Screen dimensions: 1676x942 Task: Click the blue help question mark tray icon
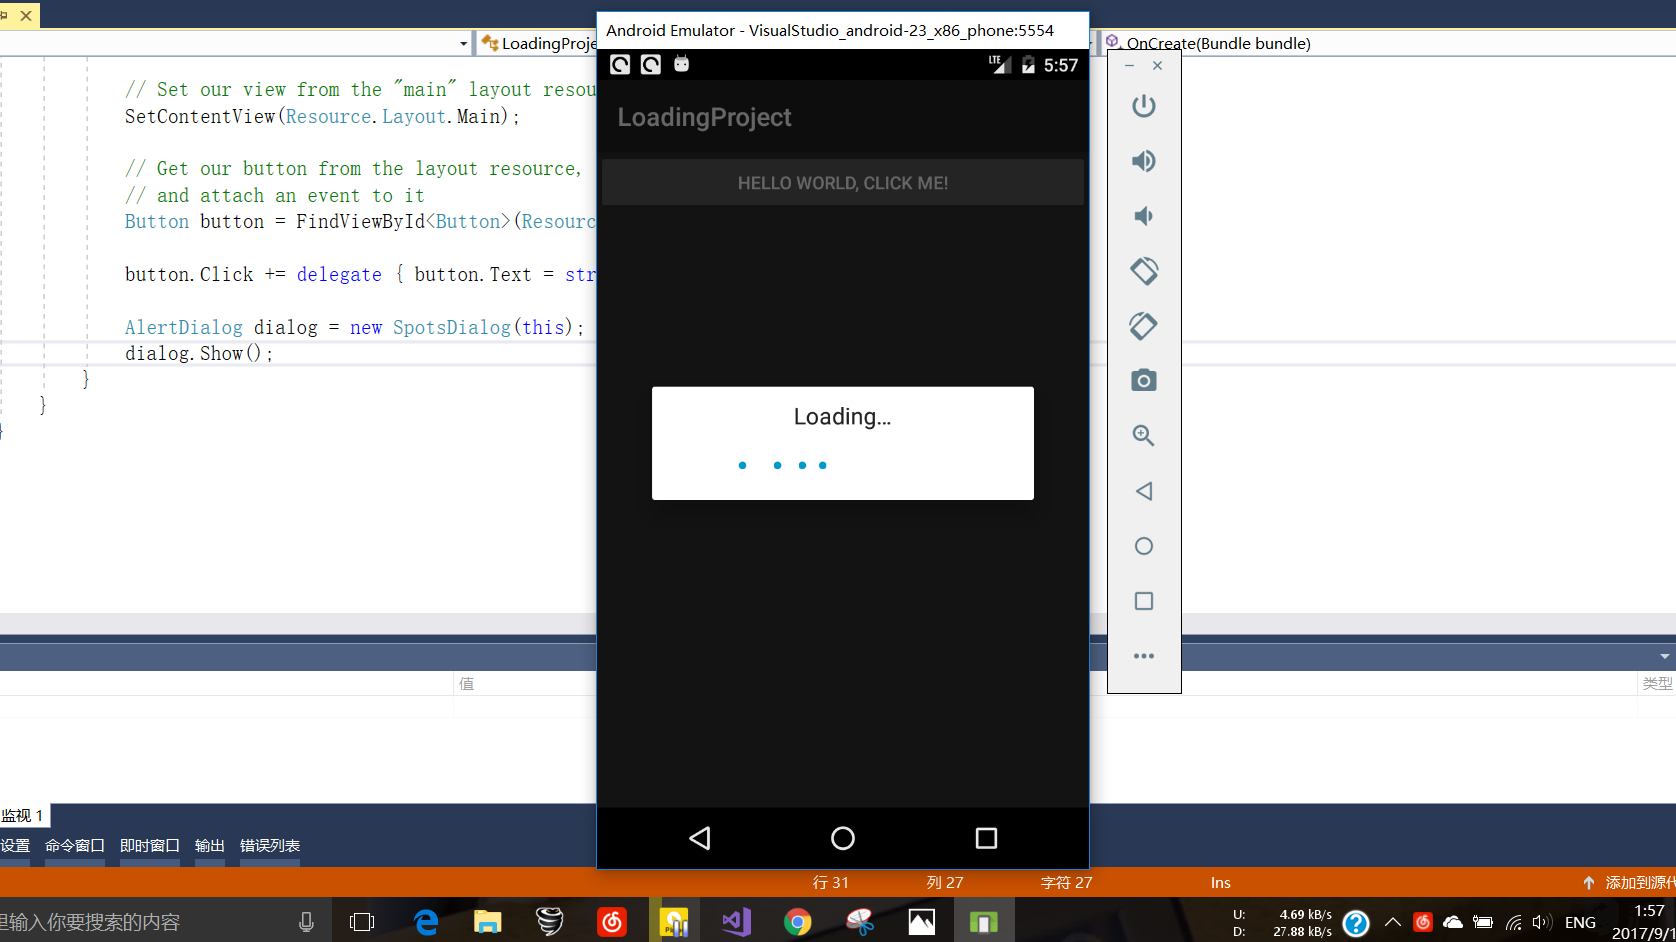1356,922
